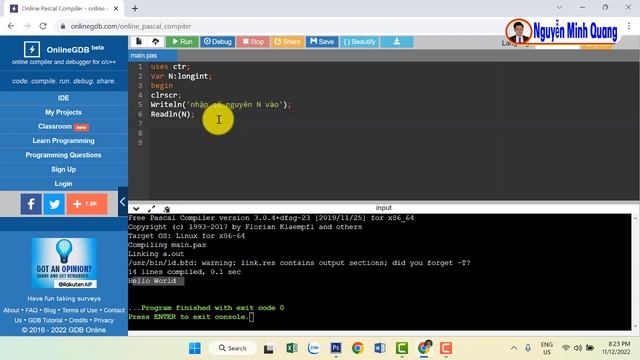The image size is (640, 360).
Task: Open the ENG US language switcher
Action: pyautogui.click(x=547, y=348)
